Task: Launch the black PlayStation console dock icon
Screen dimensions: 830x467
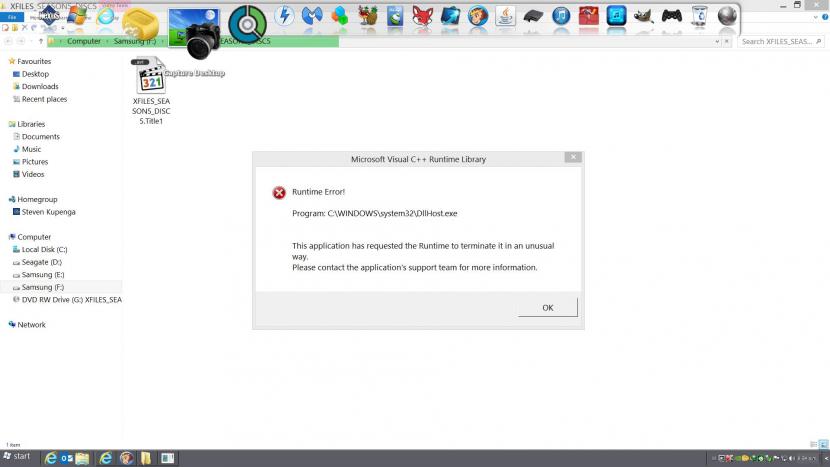Action: point(533,17)
